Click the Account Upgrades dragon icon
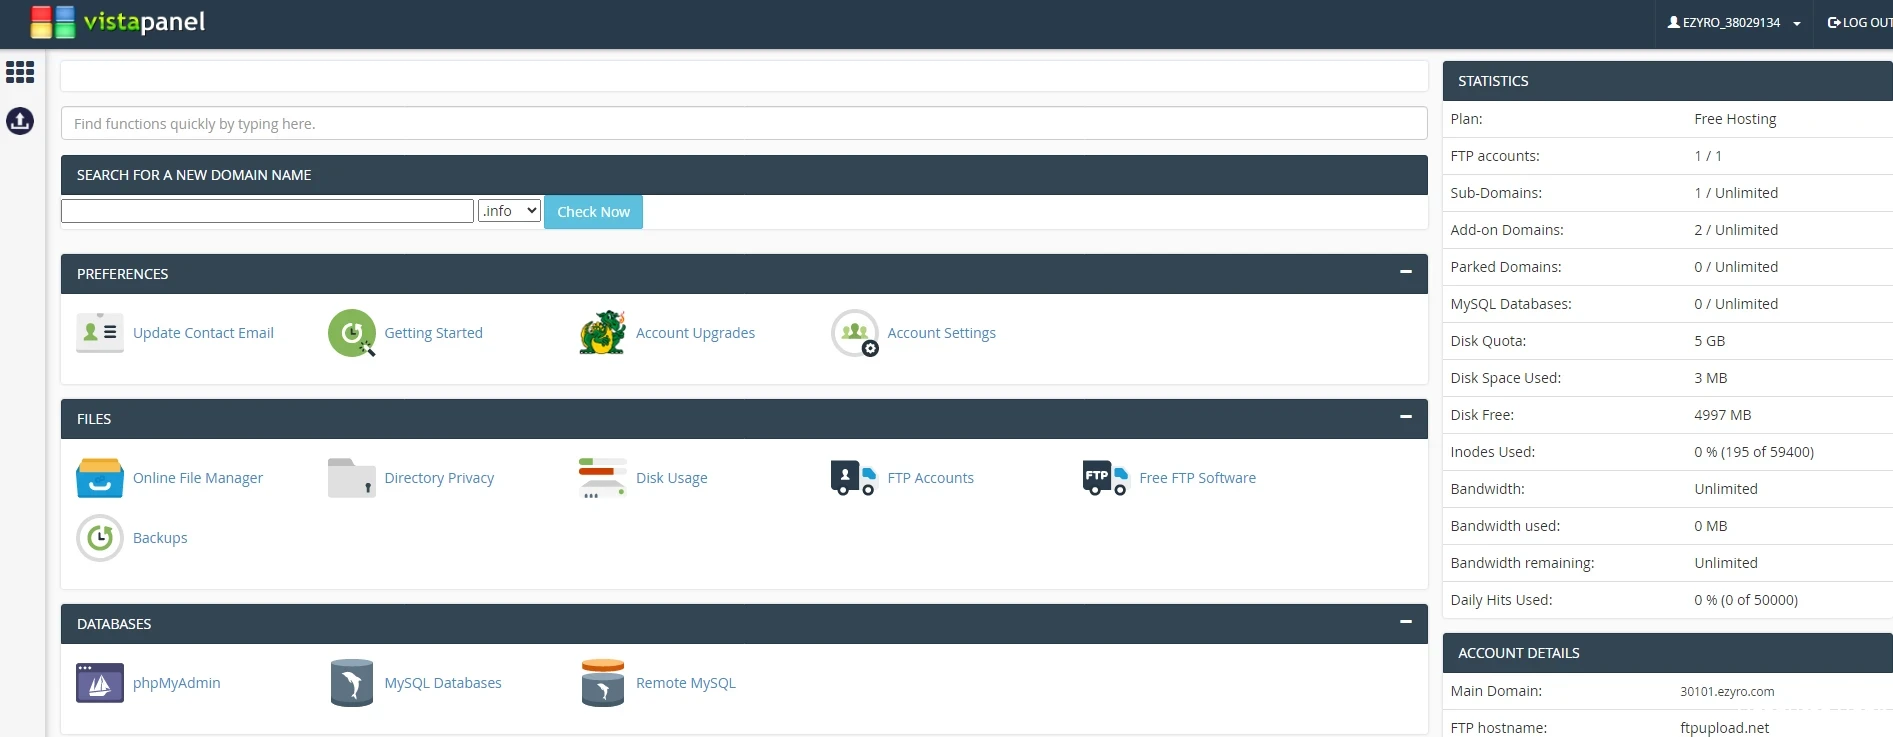 (602, 333)
